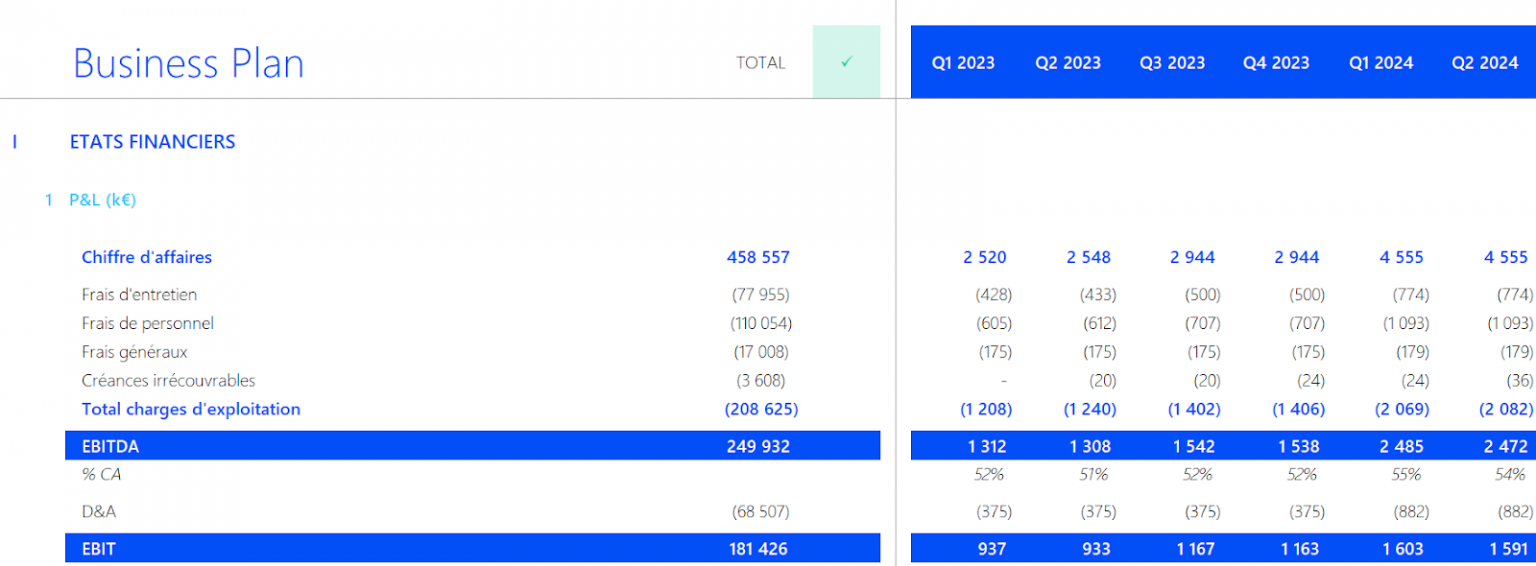Select the Q2 2023 column header
Screen dimensions: 1536x566
1068,63
